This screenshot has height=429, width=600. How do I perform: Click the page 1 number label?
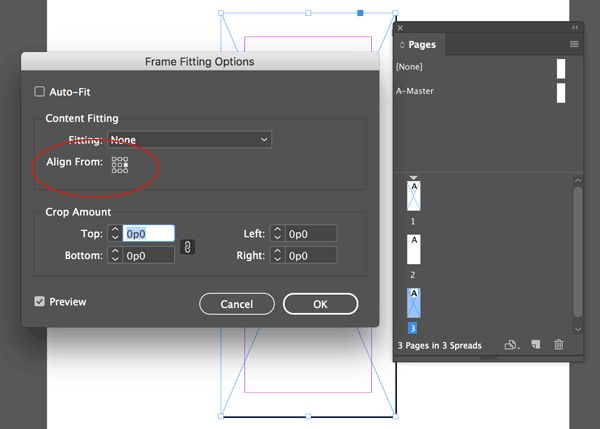[412, 222]
